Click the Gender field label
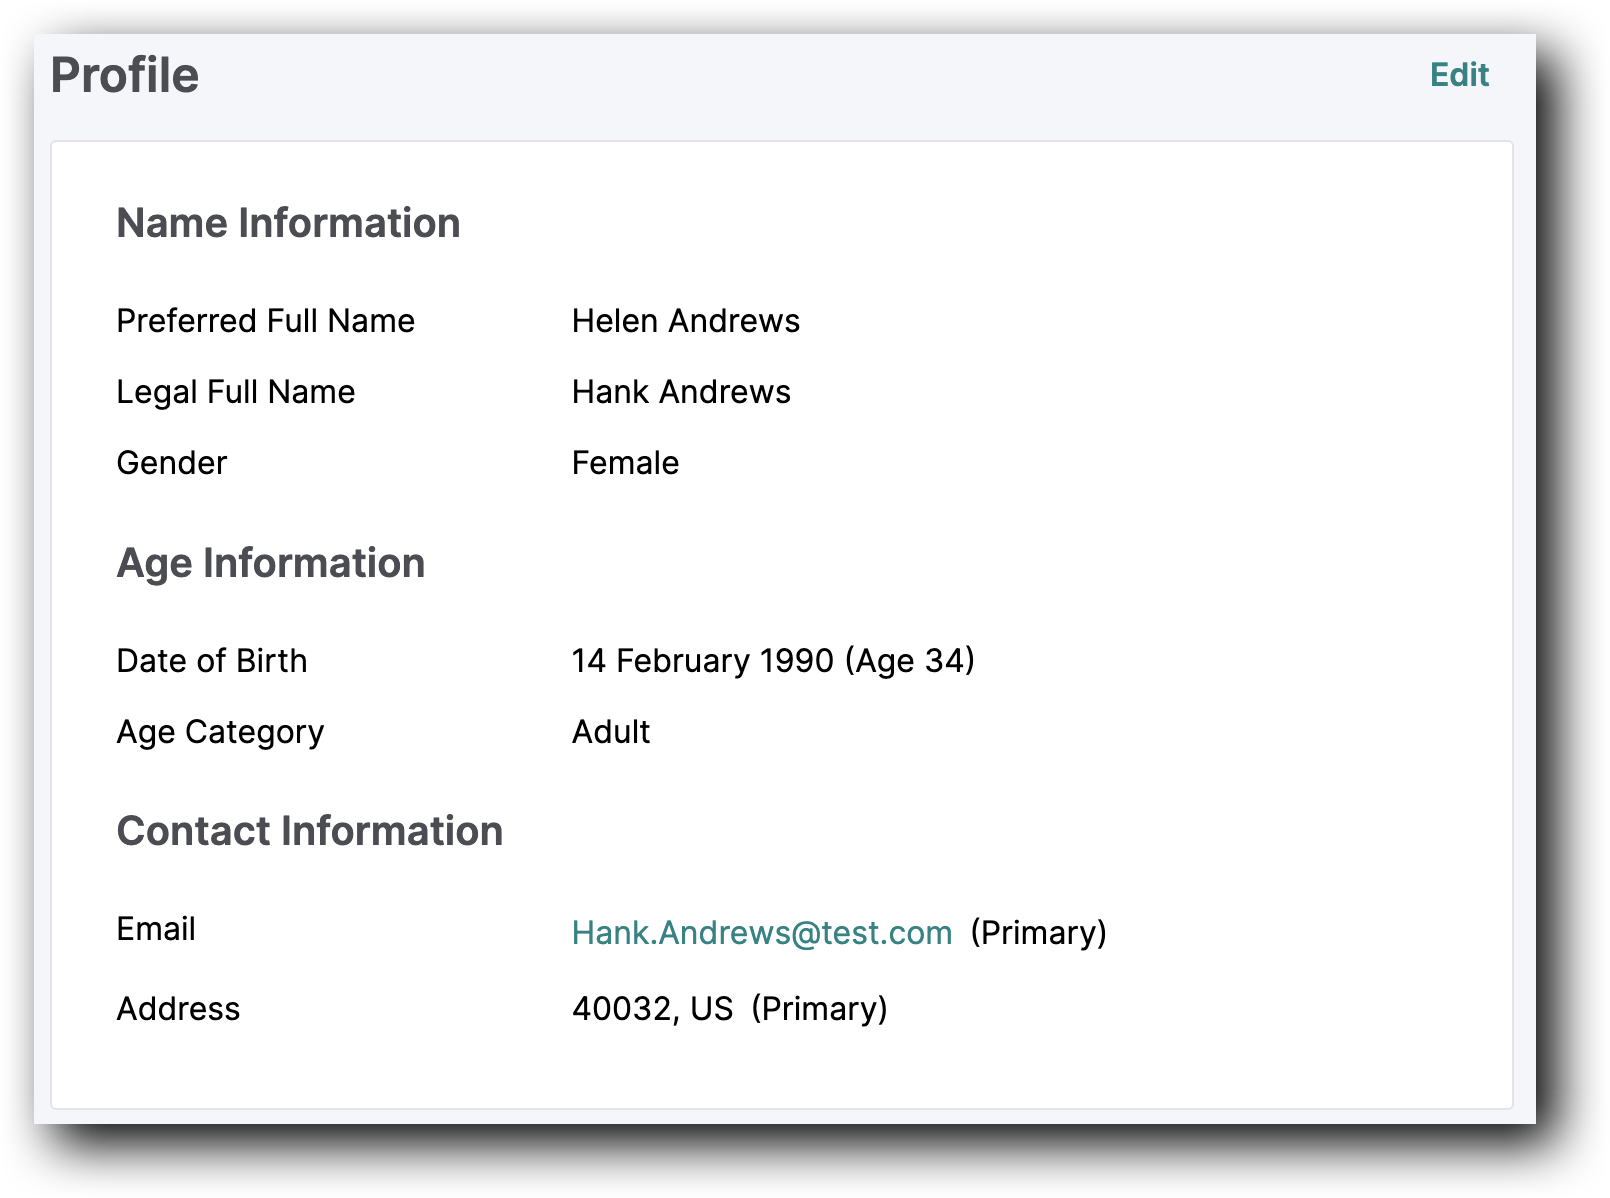 [171, 463]
